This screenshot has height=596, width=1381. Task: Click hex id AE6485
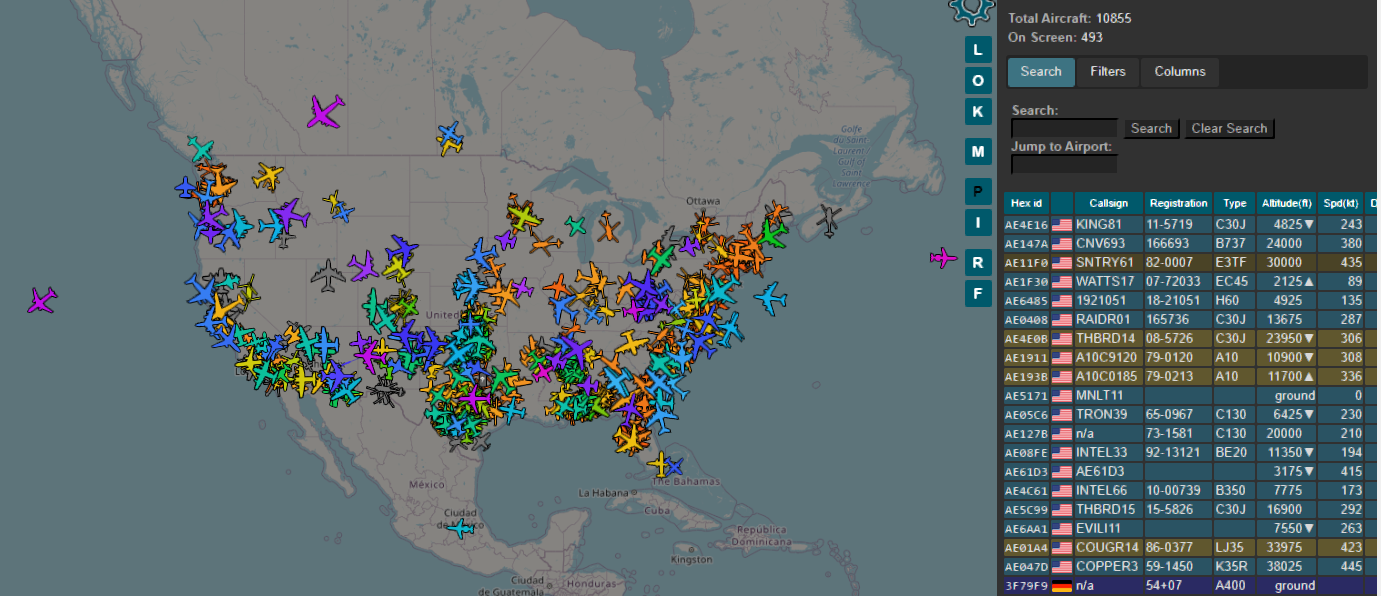[x=1026, y=300]
